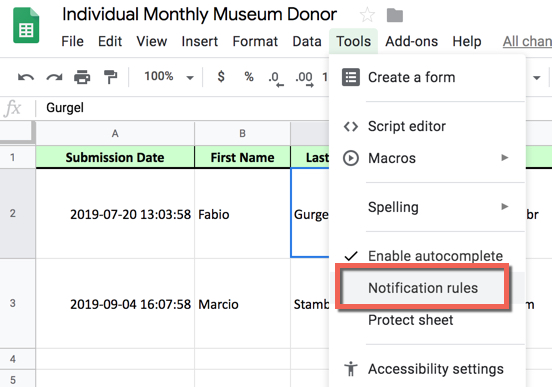The height and width of the screenshot is (387, 552).
Task: Open Script editor from Tools menu
Action: pyautogui.click(x=427, y=126)
